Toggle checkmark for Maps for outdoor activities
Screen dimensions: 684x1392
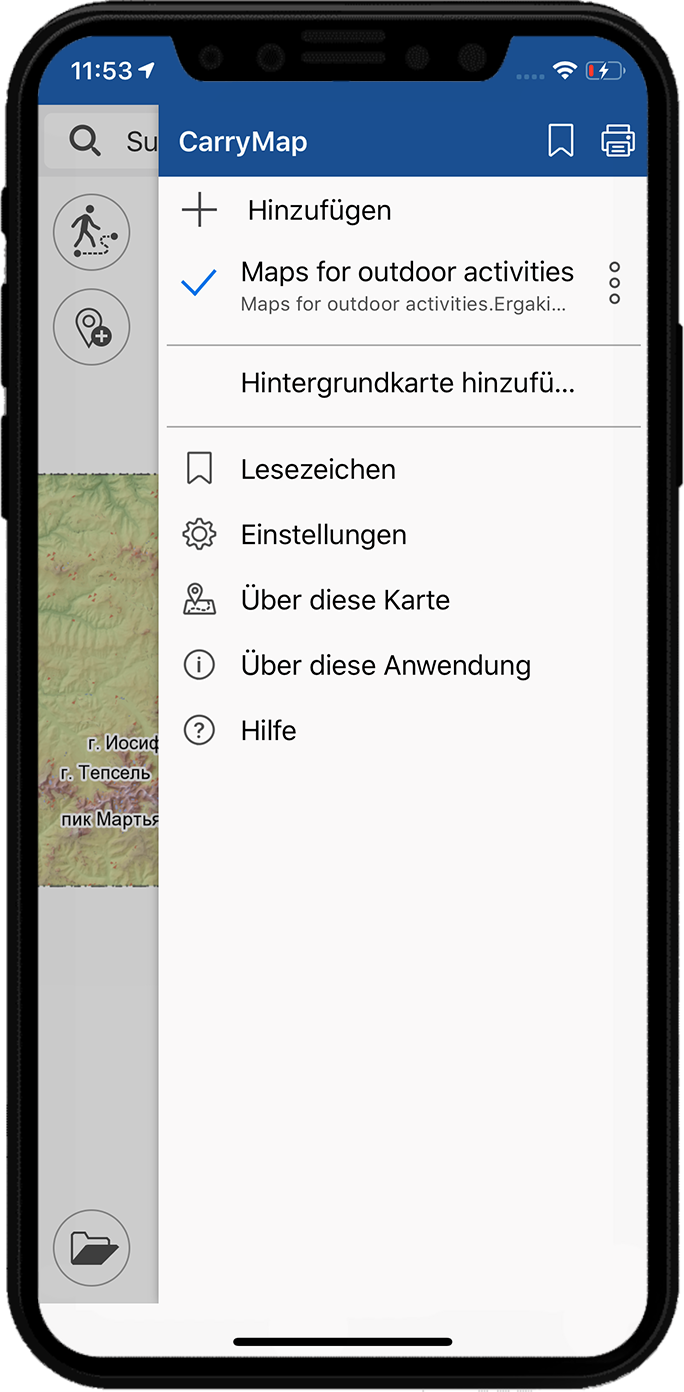coord(199,284)
